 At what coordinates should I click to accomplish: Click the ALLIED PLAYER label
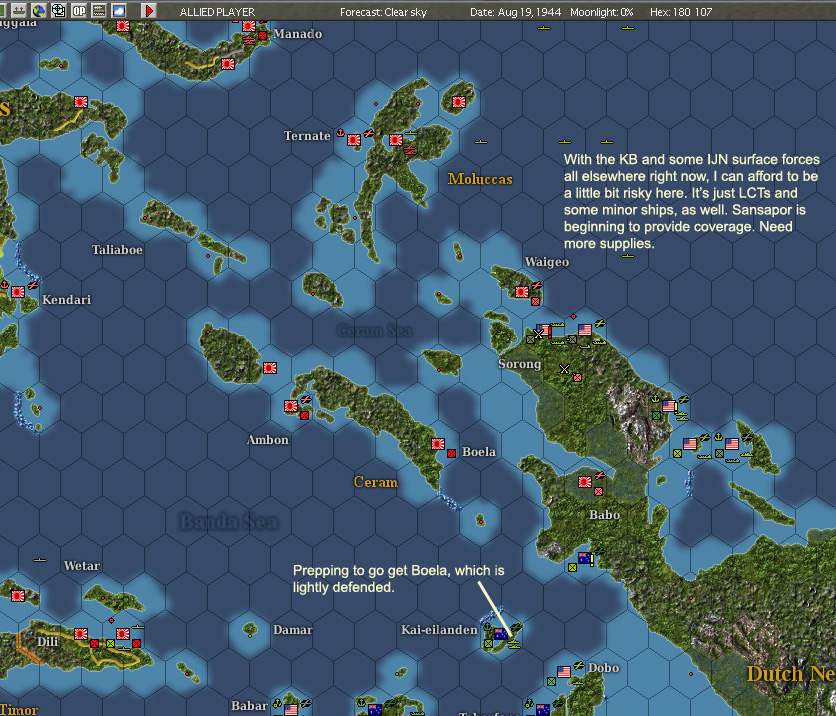tap(217, 12)
